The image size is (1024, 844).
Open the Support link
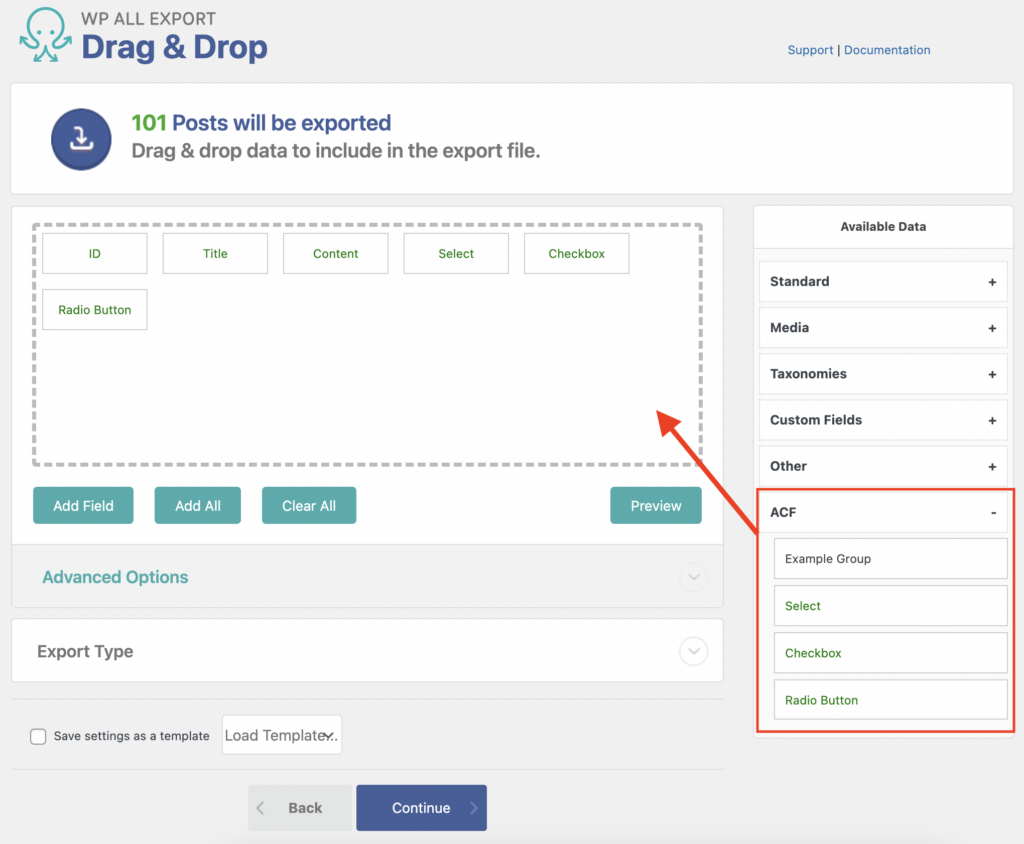pos(810,50)
